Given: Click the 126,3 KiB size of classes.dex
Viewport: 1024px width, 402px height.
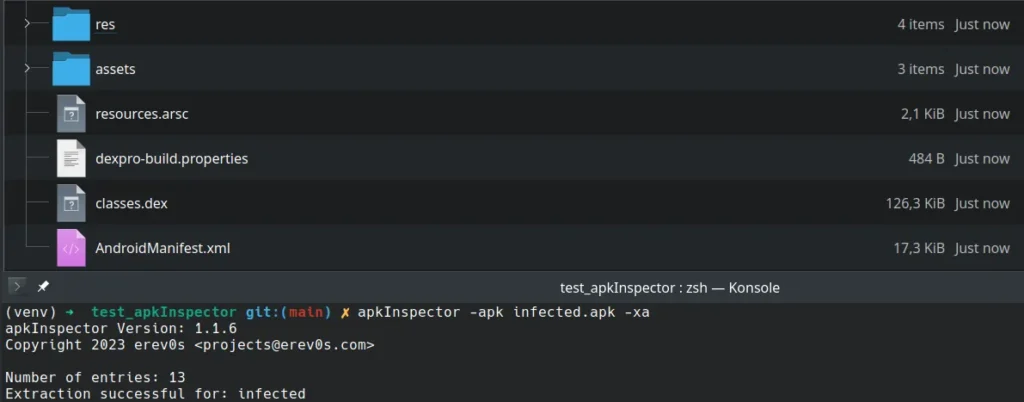Looking at the screenshot, I should click(x=915, y=203).
